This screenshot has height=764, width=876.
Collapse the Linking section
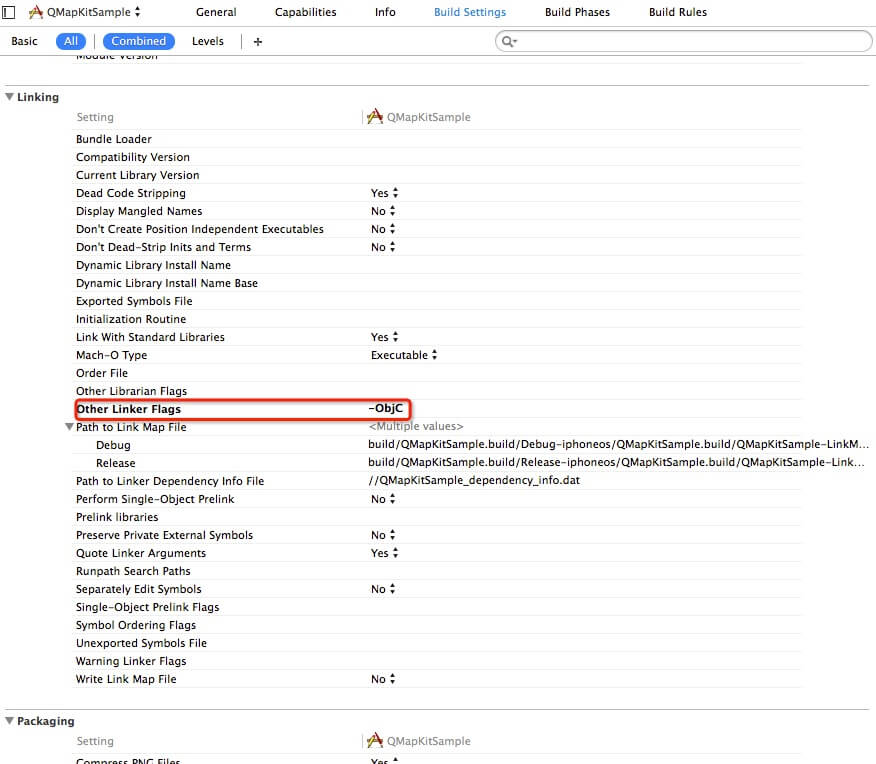coord(9,96)
